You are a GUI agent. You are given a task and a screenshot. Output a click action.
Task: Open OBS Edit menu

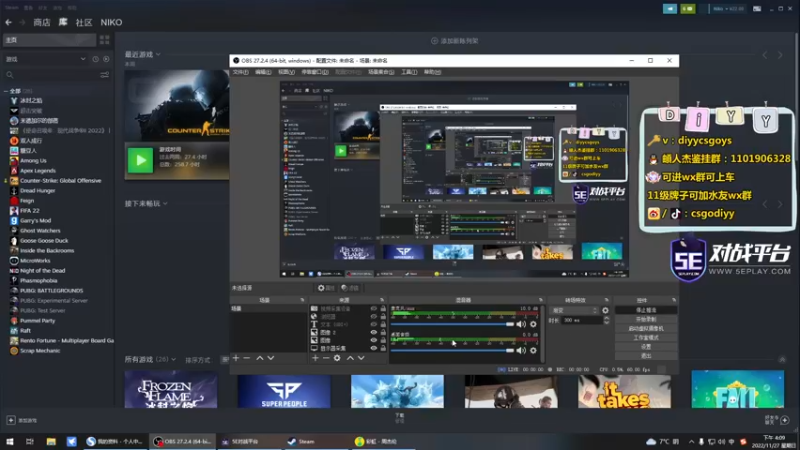click(263, 72)
